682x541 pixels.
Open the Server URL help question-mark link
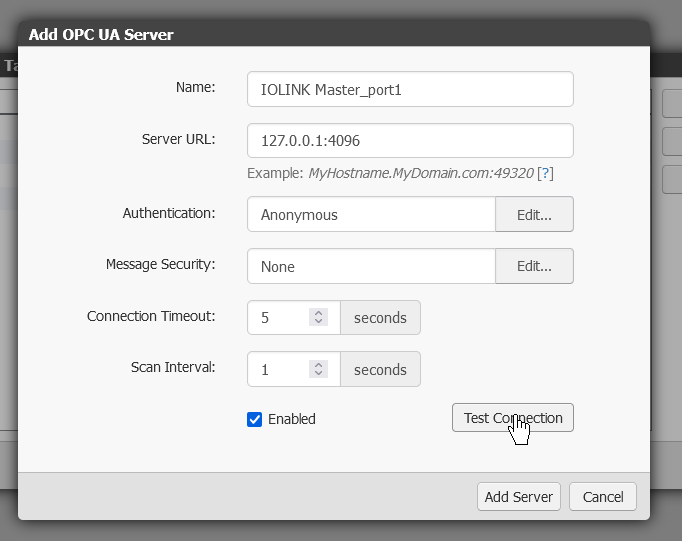[x=545, y=173]
